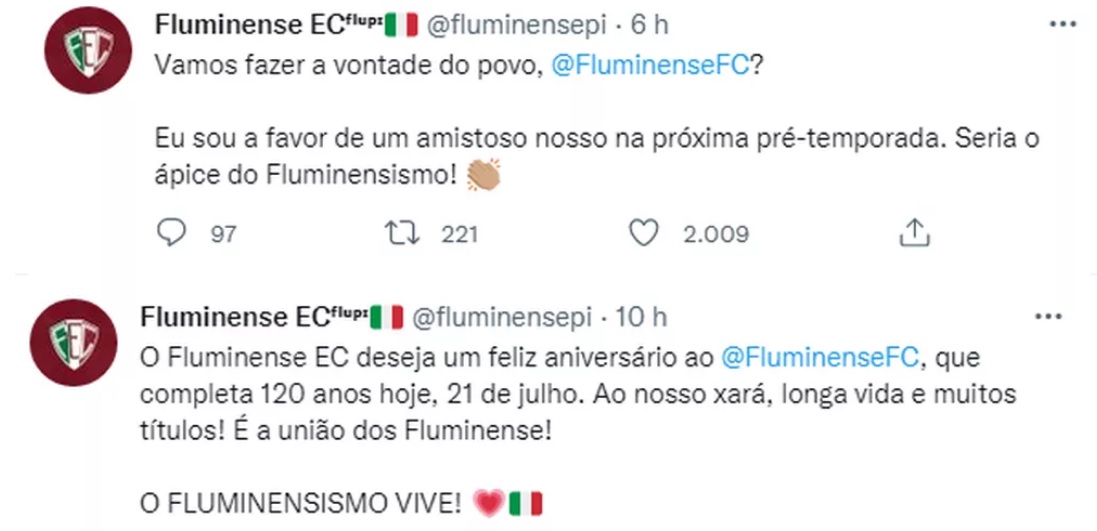Like the first tweet with heart icon

[x=644, y=233]
